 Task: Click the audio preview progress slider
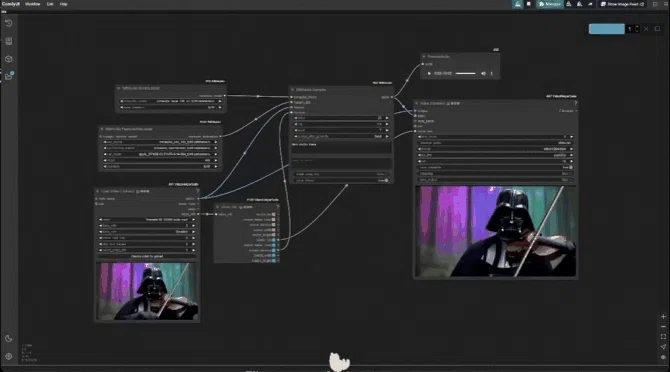466,73
